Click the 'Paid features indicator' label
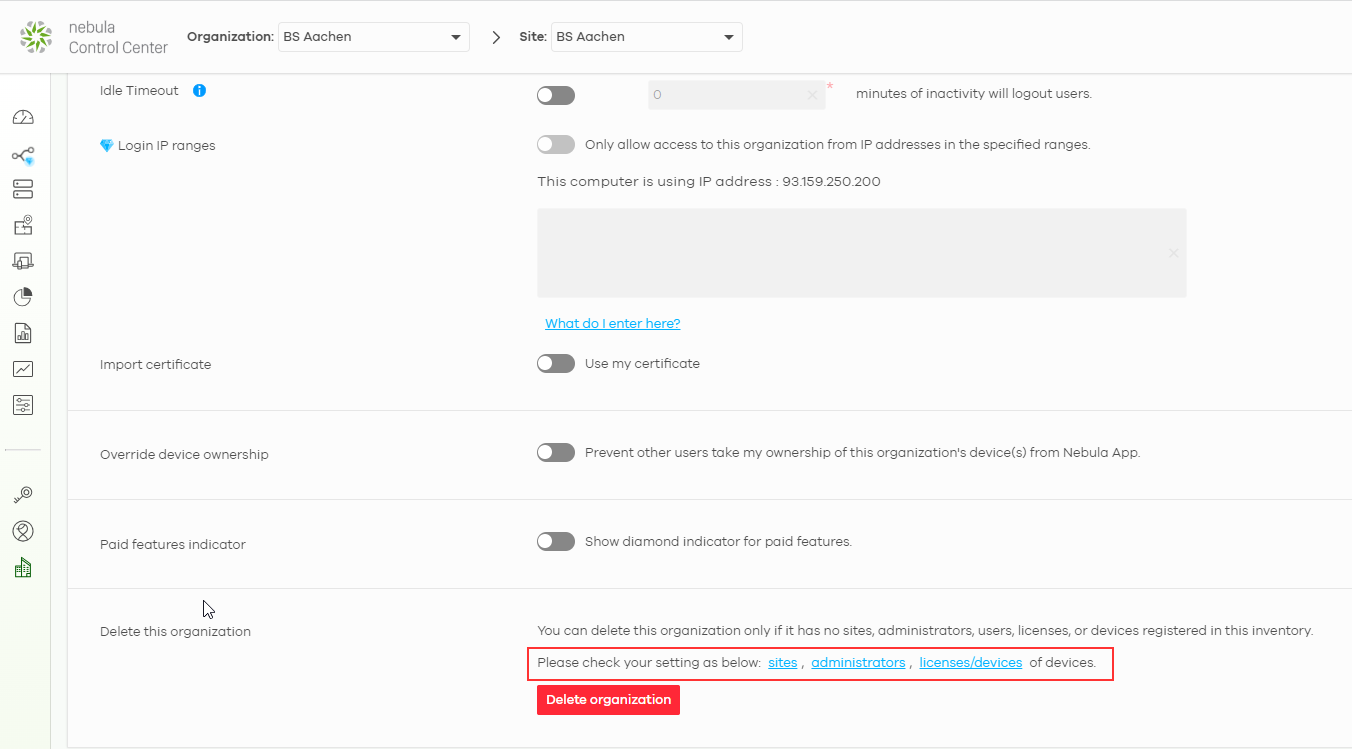This screenshot has width=1352, height=749. coord(173,544)
